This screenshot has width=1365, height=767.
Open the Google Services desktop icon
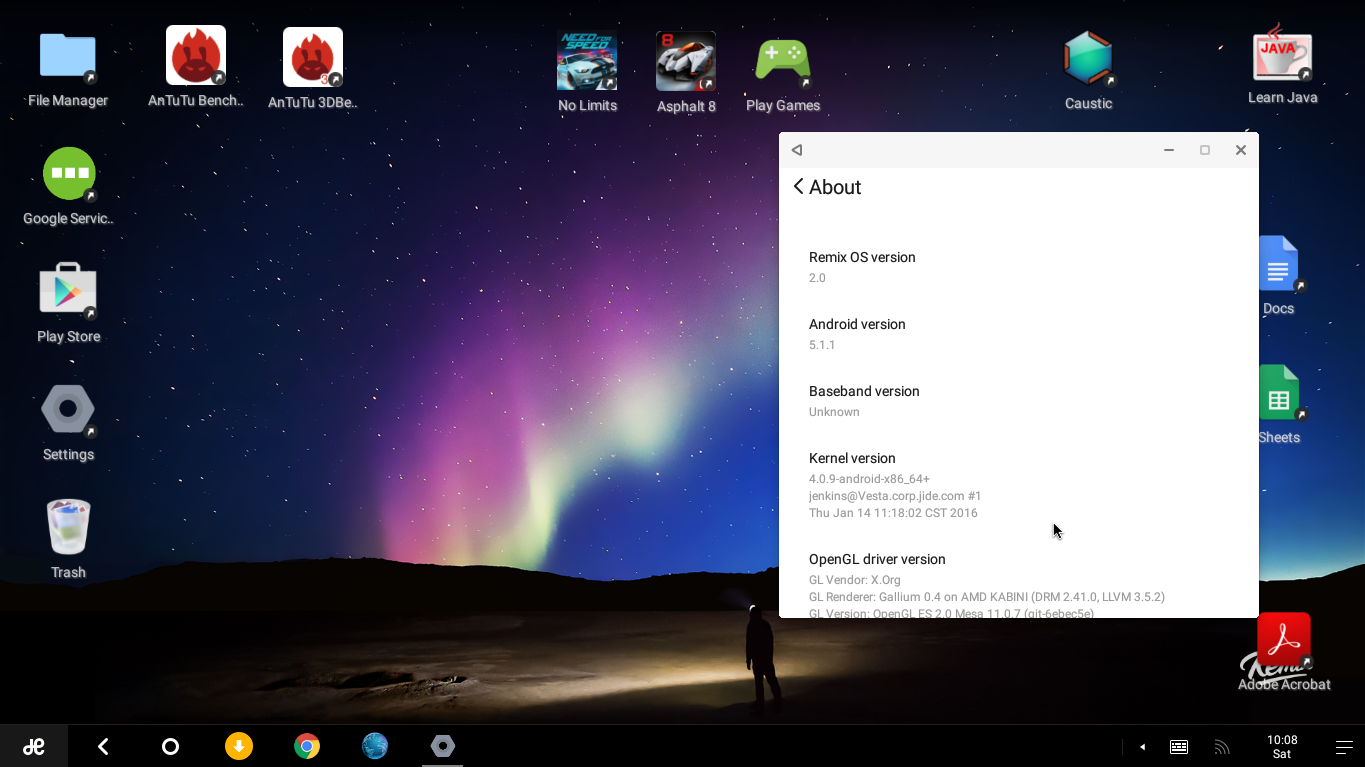[69, 174]
